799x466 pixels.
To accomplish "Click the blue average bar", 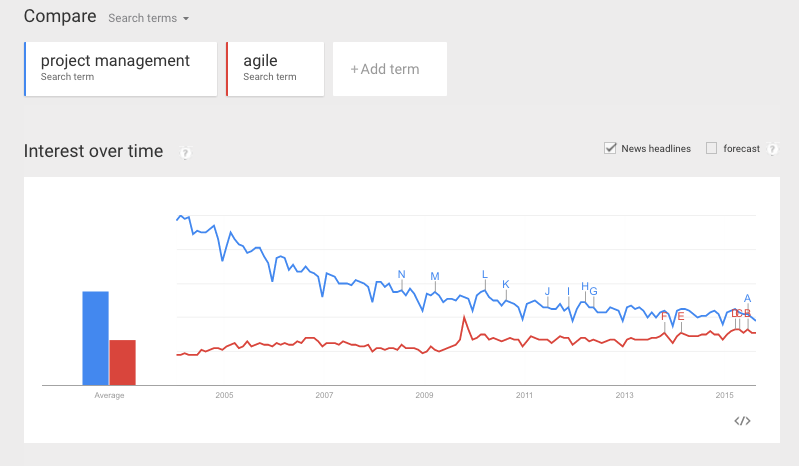I will coord(96,338).
